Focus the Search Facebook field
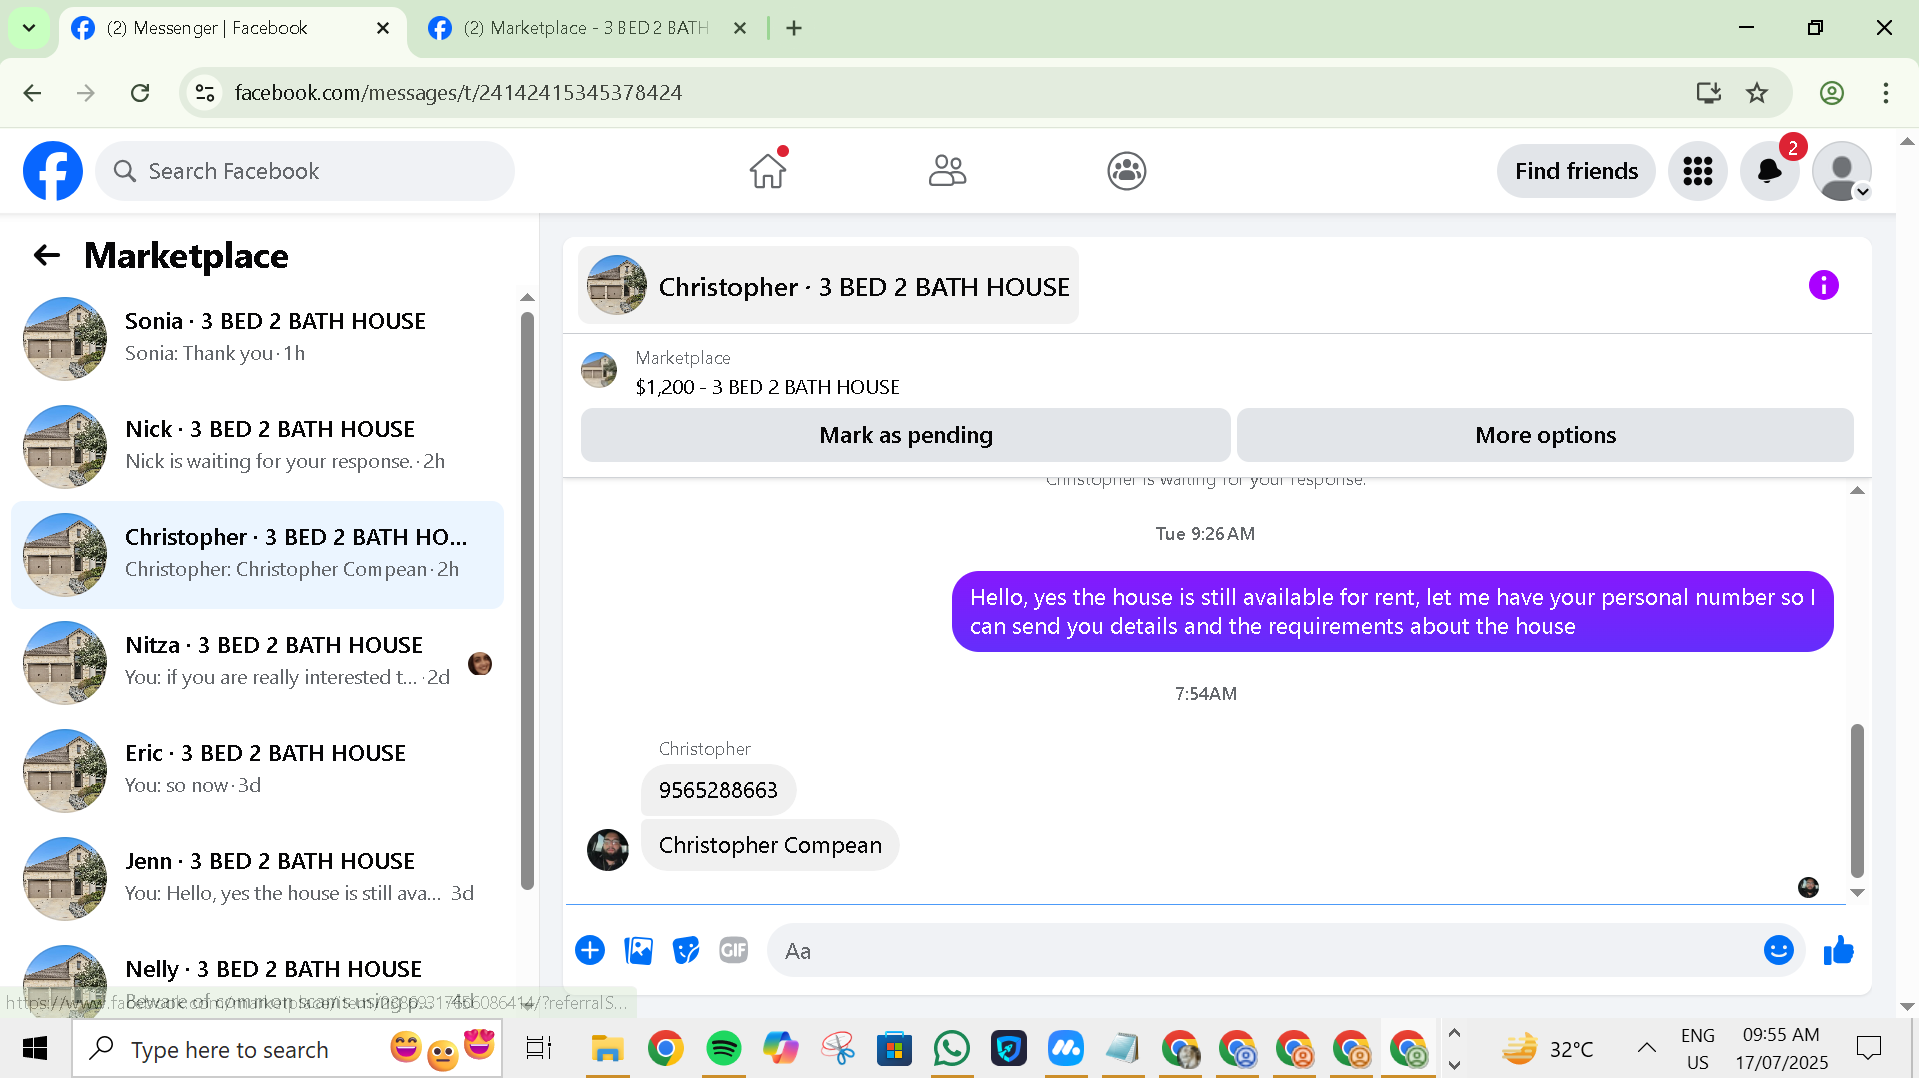1919x1078 pixels. click(305, 171)
